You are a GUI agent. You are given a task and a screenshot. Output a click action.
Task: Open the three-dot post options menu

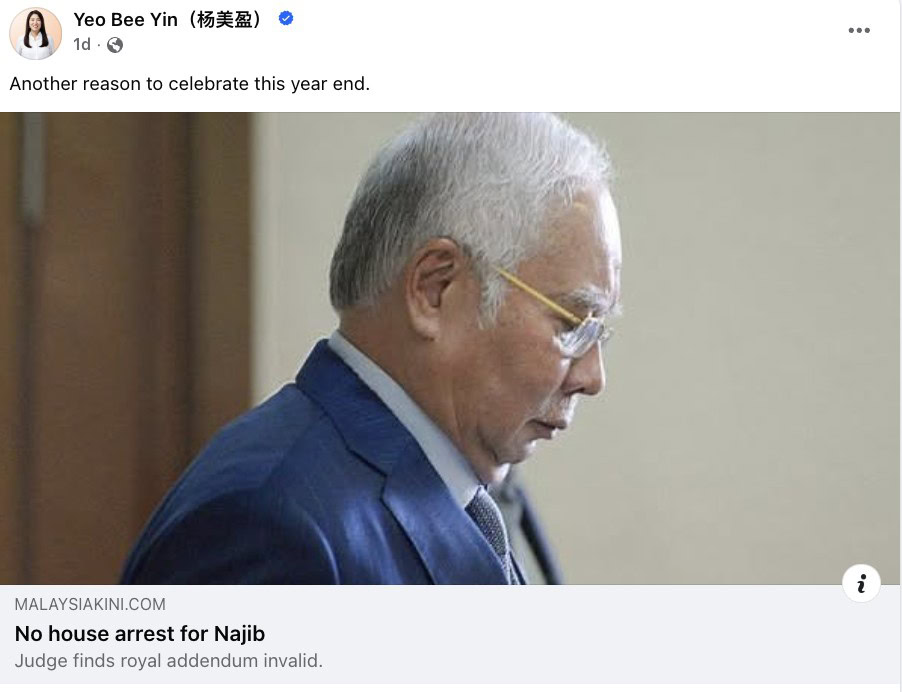point(859,30)
